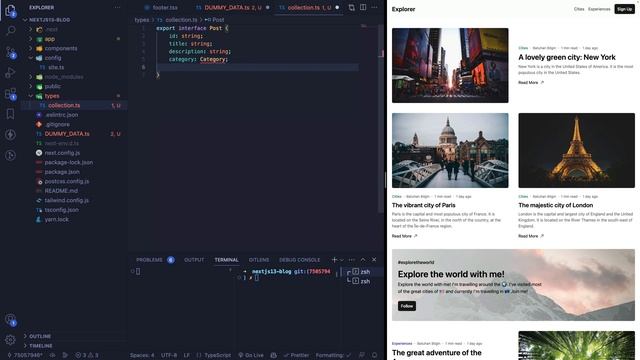Viewport: 640px width, 360px height.
Task: Open the Thunder Client lightning icon
Action: (11, 135)
